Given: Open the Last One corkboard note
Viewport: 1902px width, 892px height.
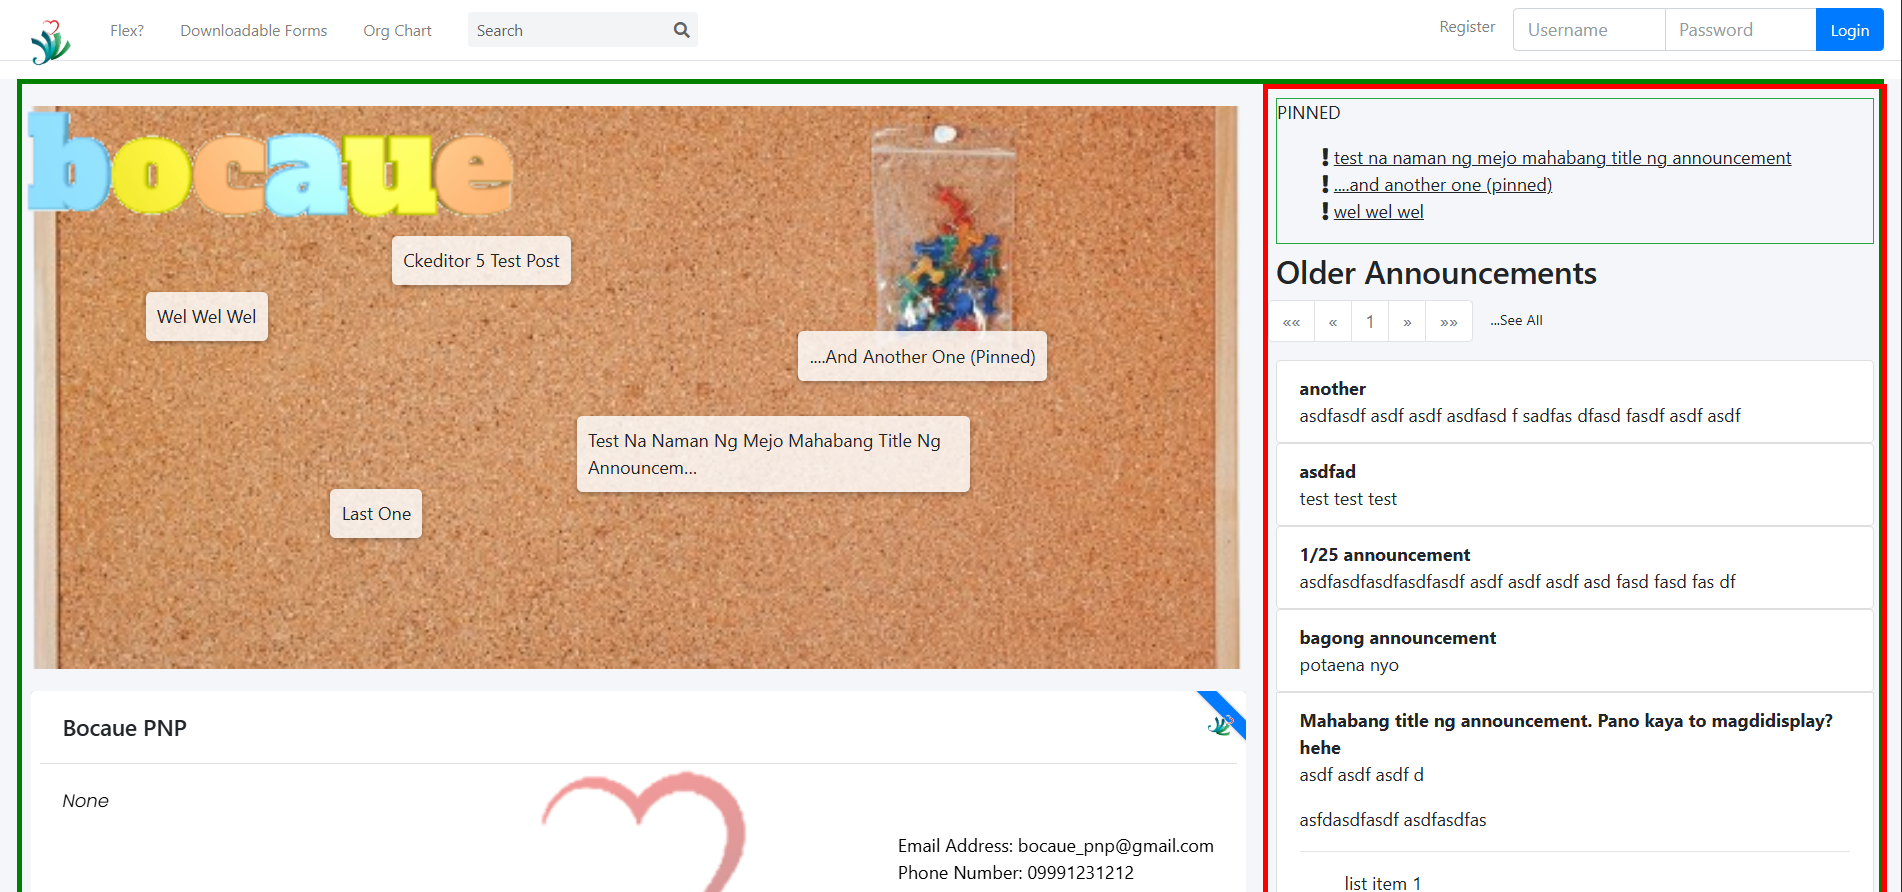Looking at the screenshot, I should pyautogui.click(x=376, y=514).
